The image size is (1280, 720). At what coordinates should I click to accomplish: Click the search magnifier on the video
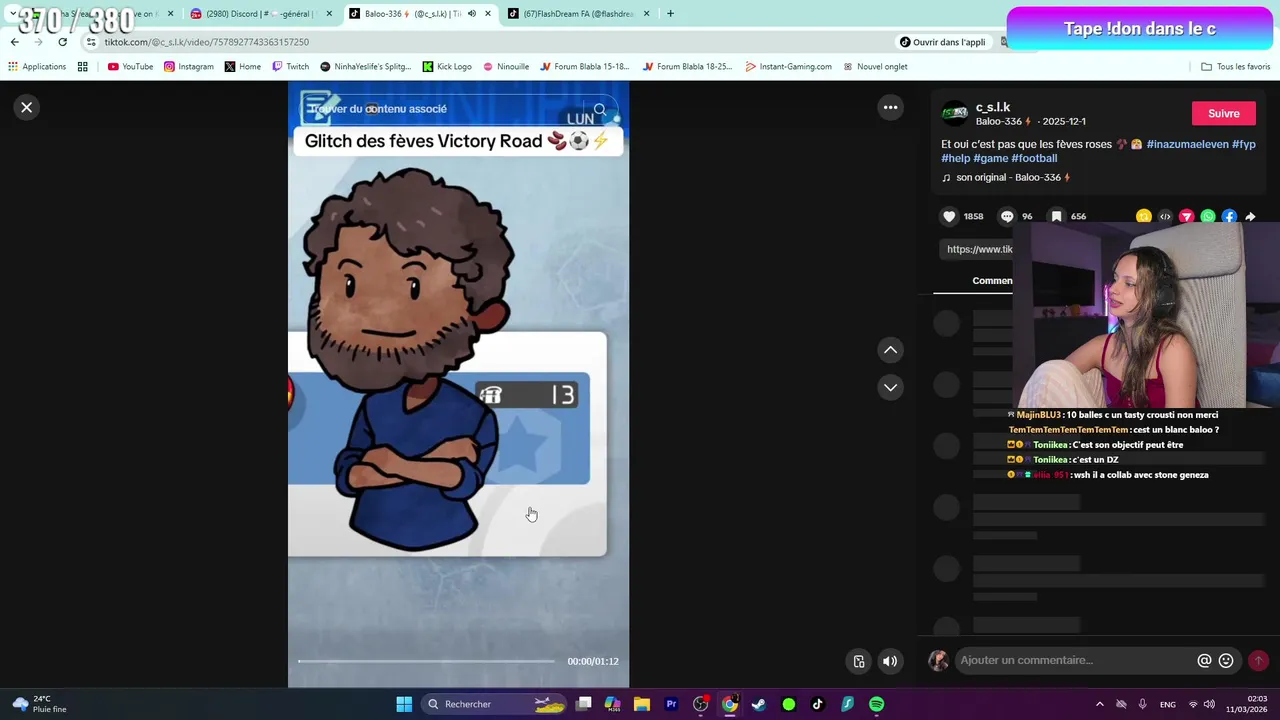coord(599,110)
